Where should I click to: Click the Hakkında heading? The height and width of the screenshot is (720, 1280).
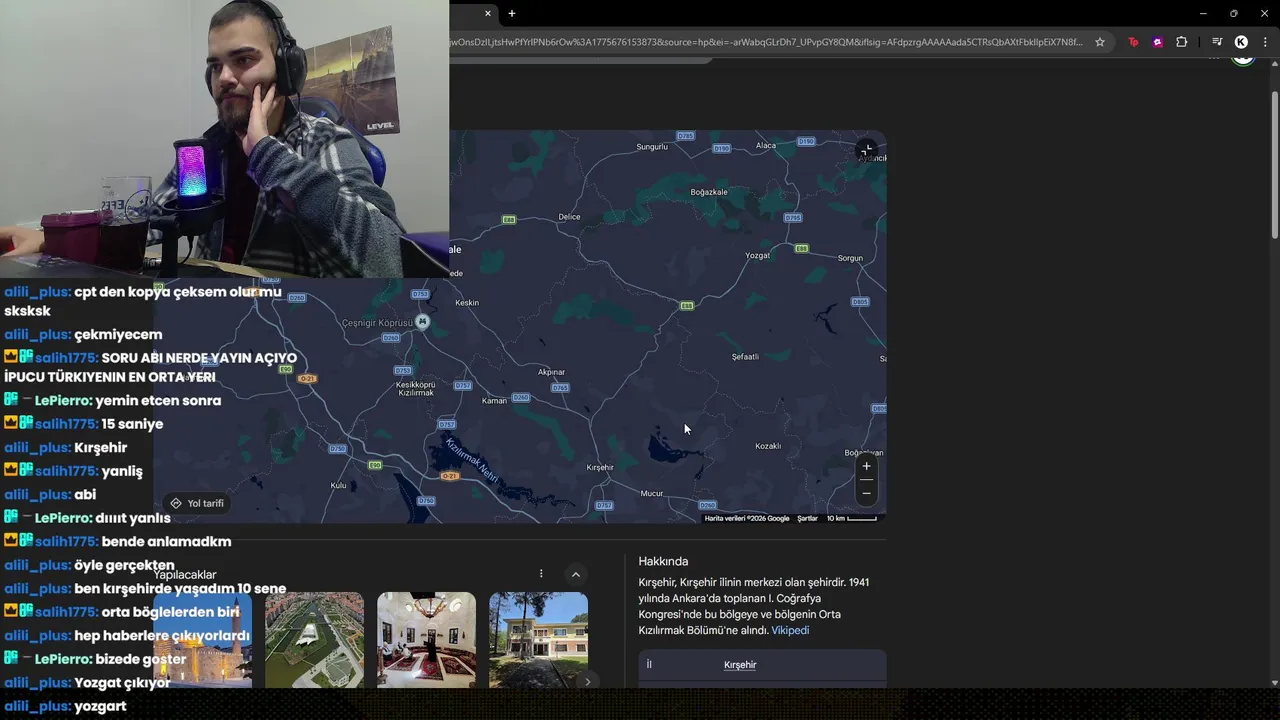(x=663, y=561)
